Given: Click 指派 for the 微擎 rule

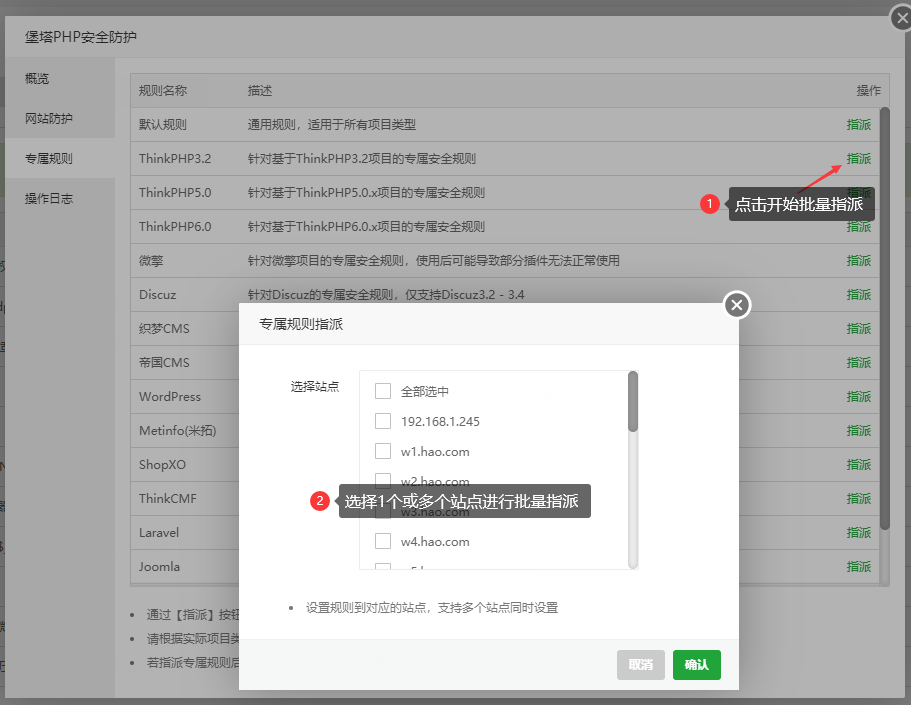Looking at the screenshot, I should point(858,261).
